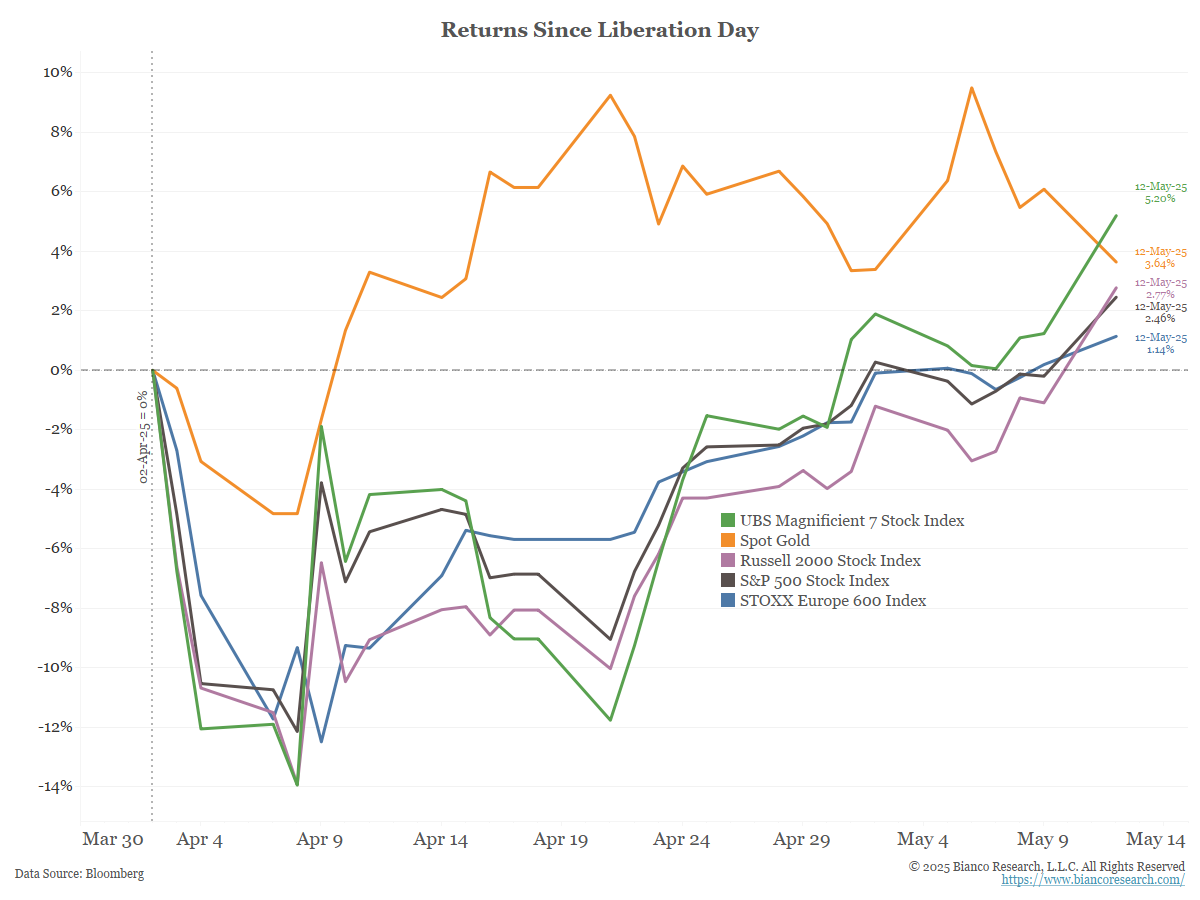Viewport: 1200px width, 900px height.
Task: Click the 2.46% S&P 500 end label
Action: [1160, 320]
